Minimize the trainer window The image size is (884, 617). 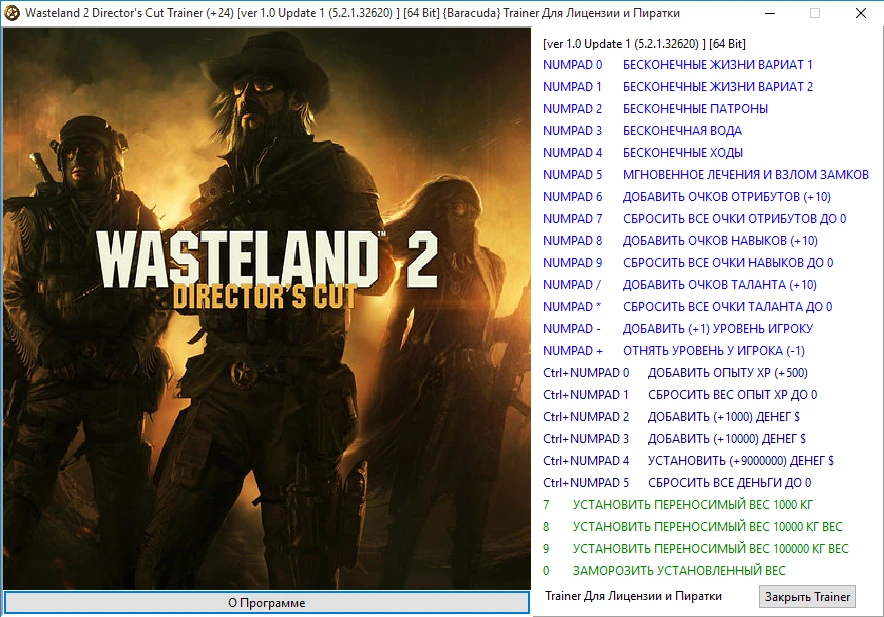click(770, 13)
